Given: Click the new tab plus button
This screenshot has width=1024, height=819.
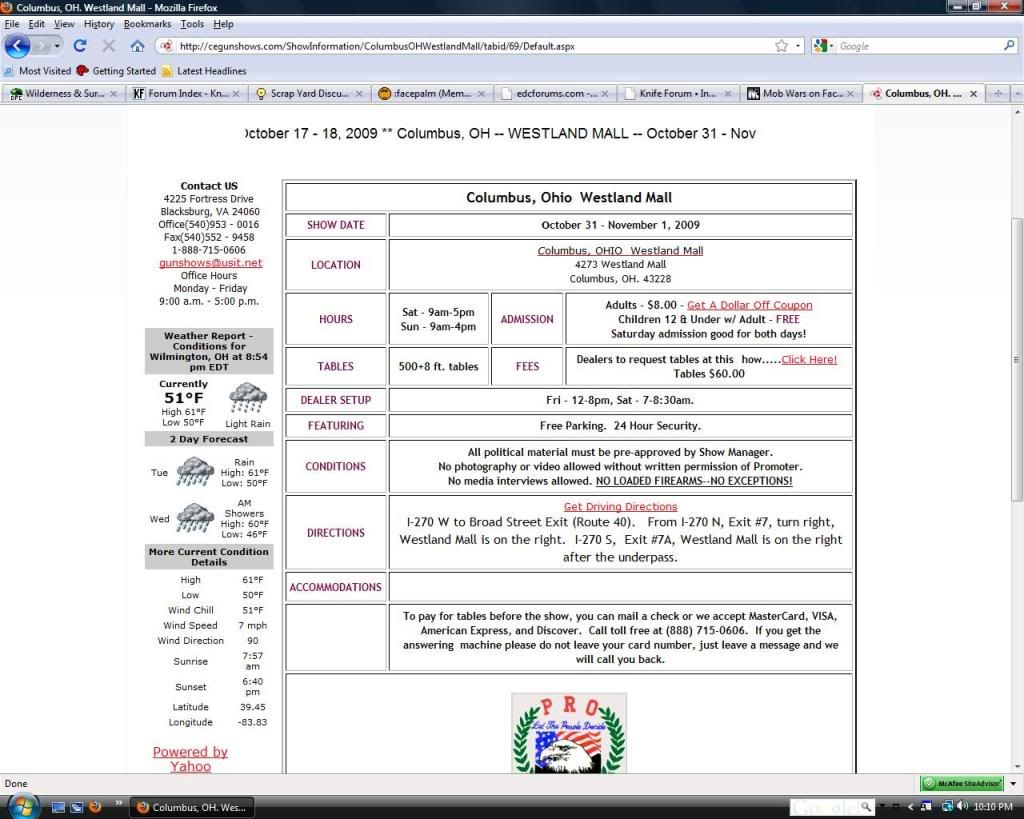Looking at the screenshot, I should click(997, 93).
